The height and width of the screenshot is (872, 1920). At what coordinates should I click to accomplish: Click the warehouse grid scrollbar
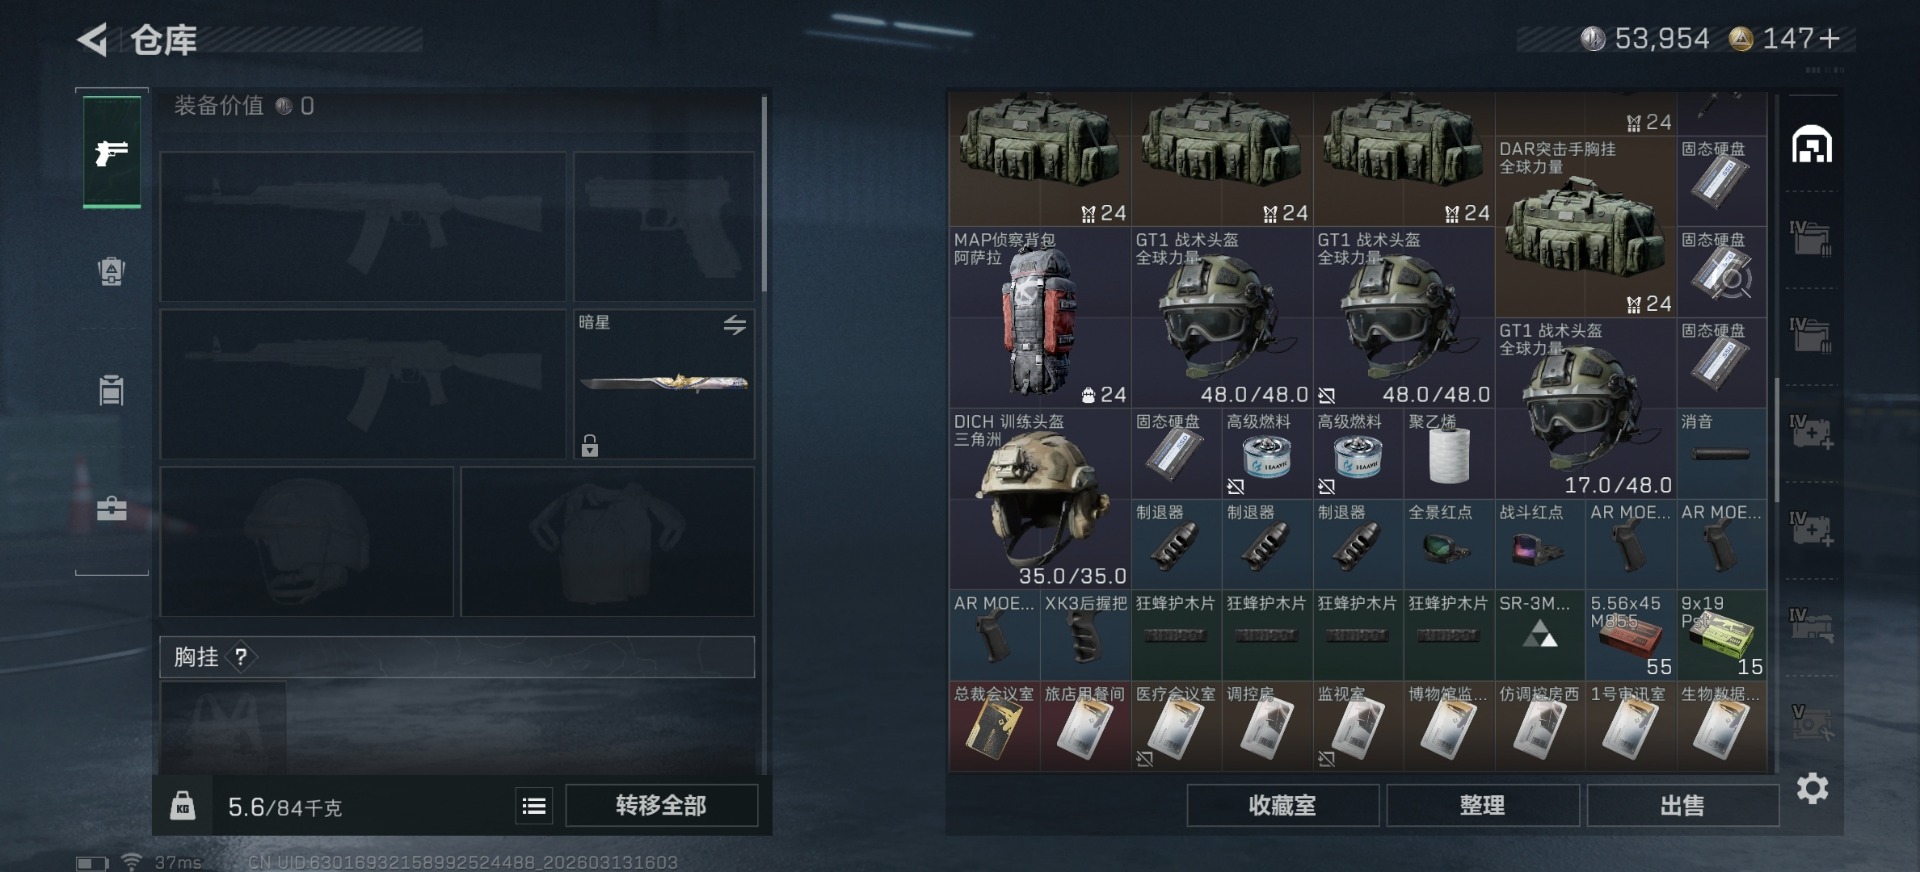(1776, 440)
